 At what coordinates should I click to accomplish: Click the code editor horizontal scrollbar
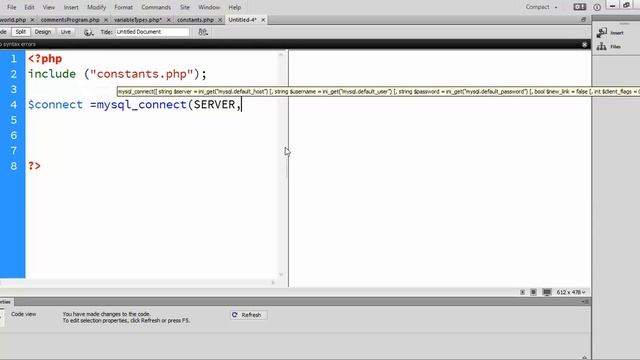(x=137, y=282)
